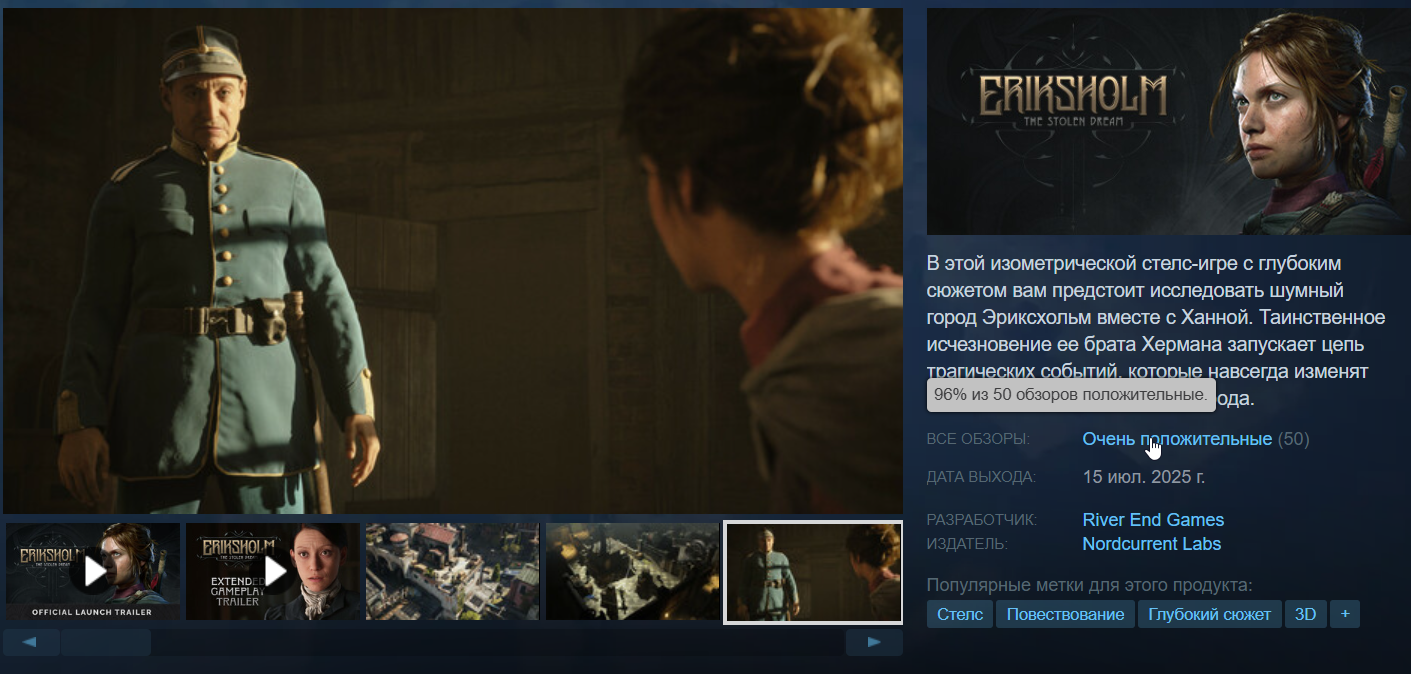The image size is (1411, 674).
Task: Click the right arrow of the thumbnail strip
Action: click(x=874, y=642)
